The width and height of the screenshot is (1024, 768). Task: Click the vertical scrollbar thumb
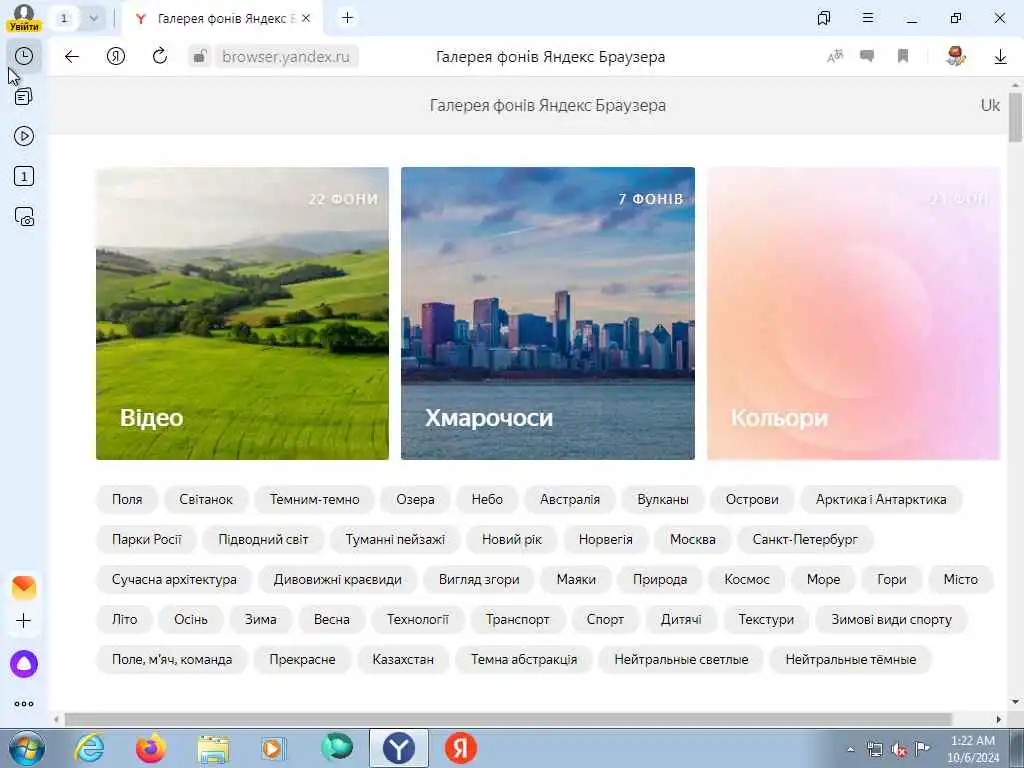(x=1015, y=118)
